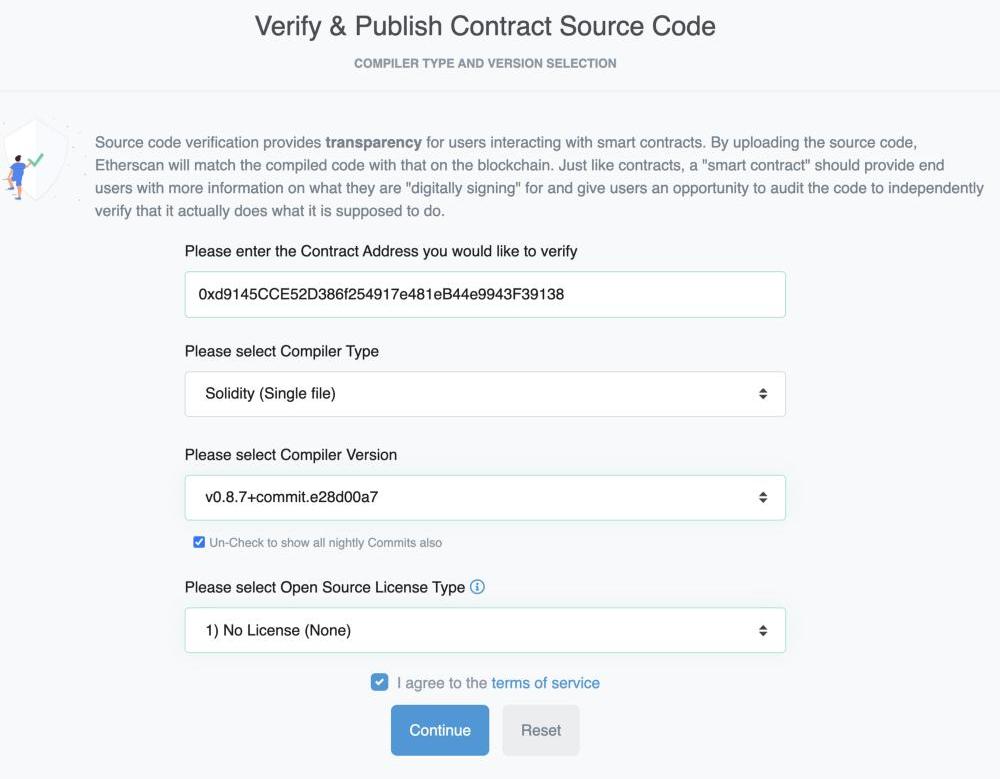Viewport: 1000px width, 779px height.
Task: Toggle the terms of service agreement checkbox
Action: pyautogui.click(x=379, y=682)
